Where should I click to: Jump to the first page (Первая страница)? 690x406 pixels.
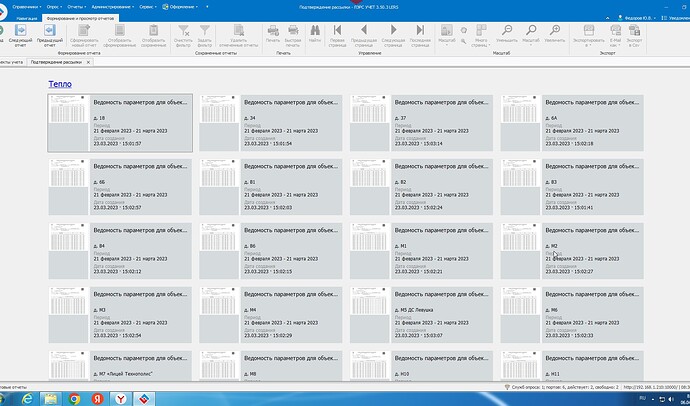[x=338, y=35]
